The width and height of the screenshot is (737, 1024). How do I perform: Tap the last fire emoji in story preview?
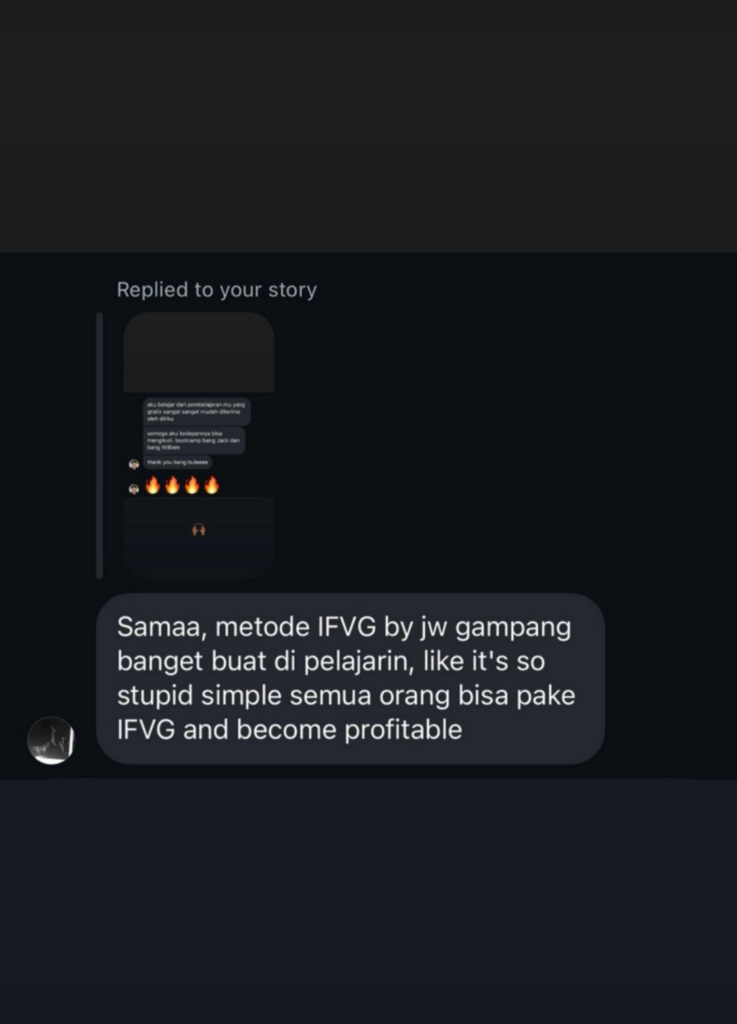[212, 485]
